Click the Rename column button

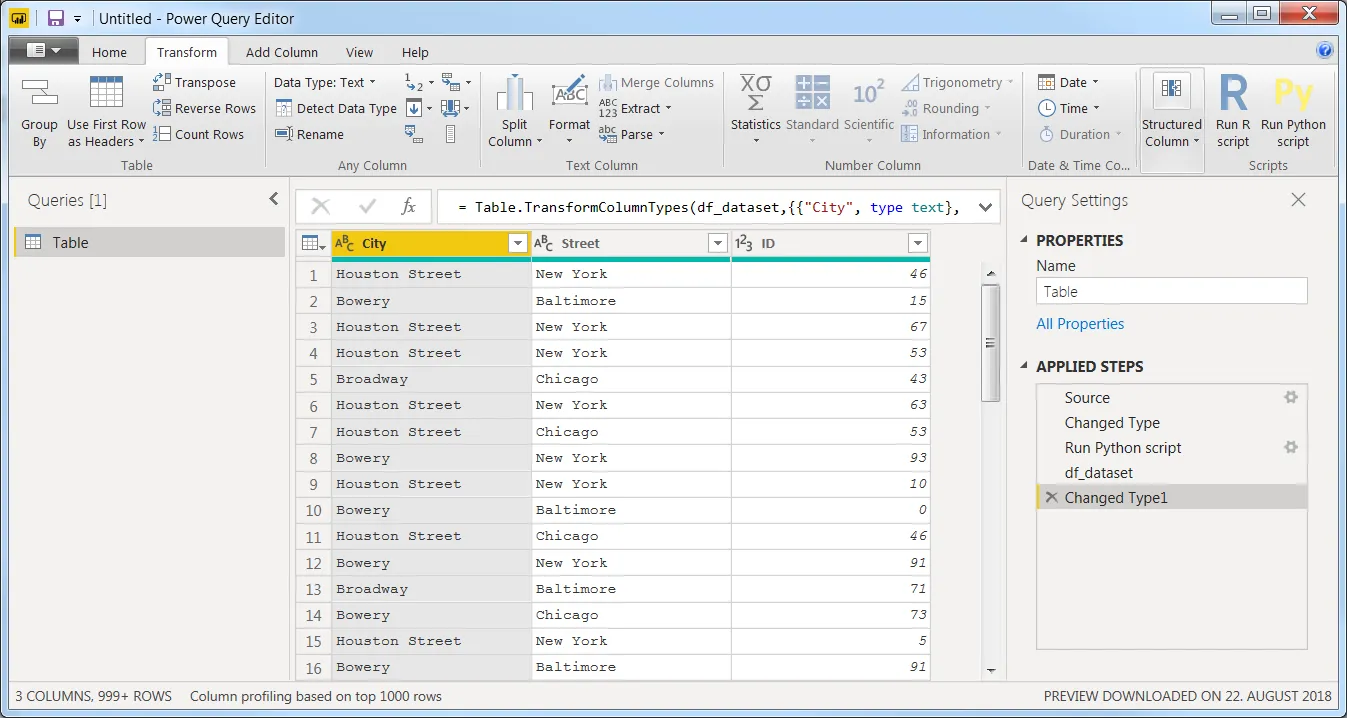pos(309,134)
